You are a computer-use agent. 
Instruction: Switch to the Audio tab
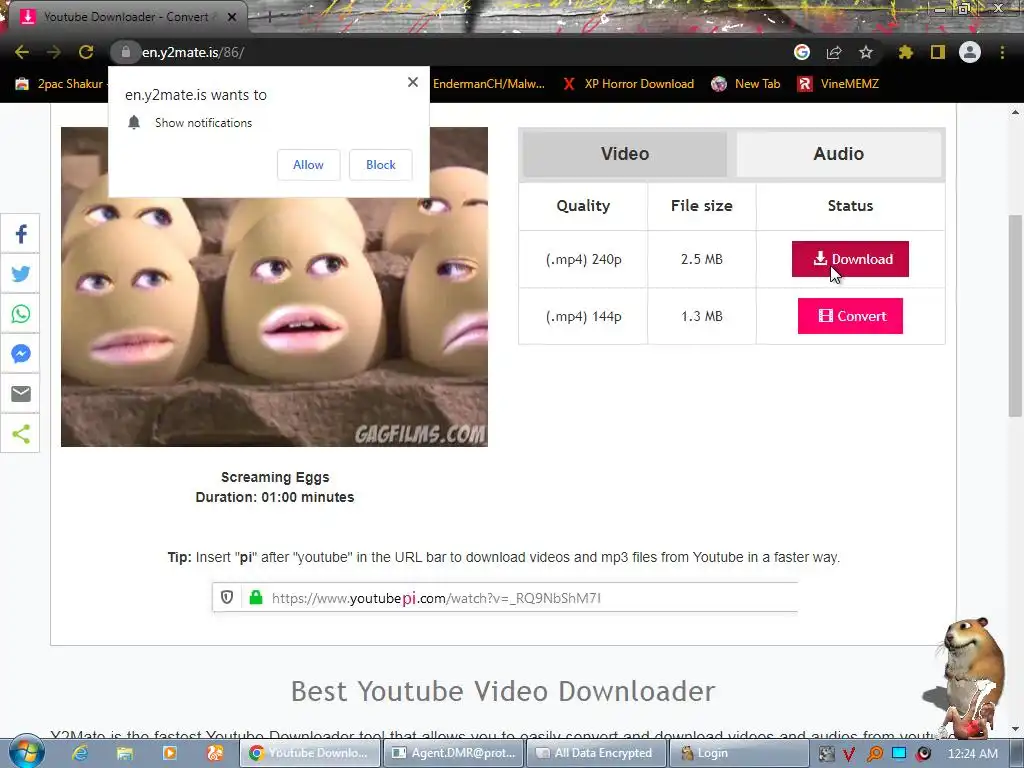click(839, 153)
